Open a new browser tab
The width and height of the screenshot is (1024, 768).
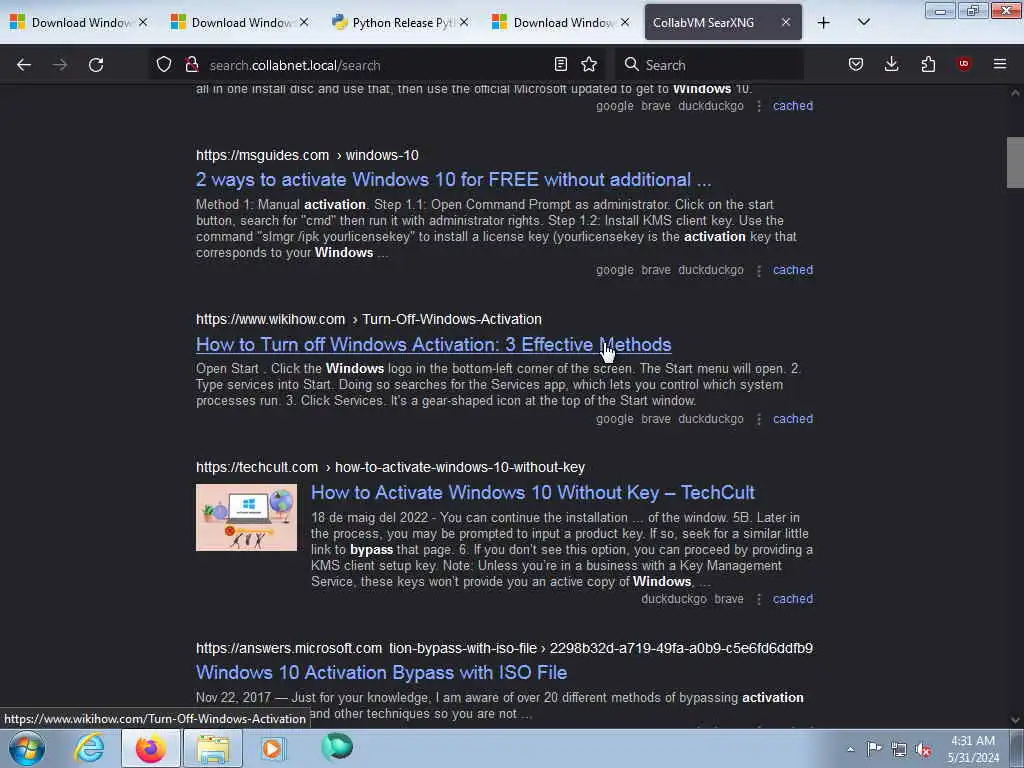click(824, 23)
